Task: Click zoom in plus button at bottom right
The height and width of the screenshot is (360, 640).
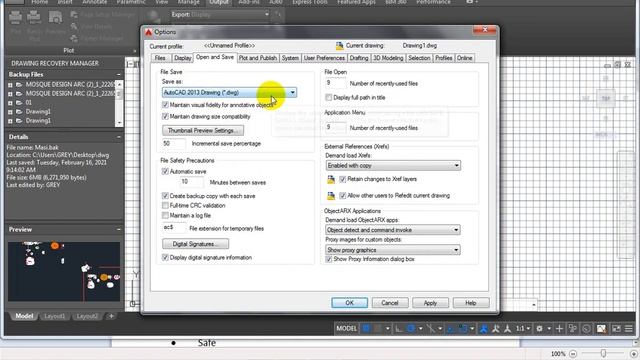Action: (634, 354)
